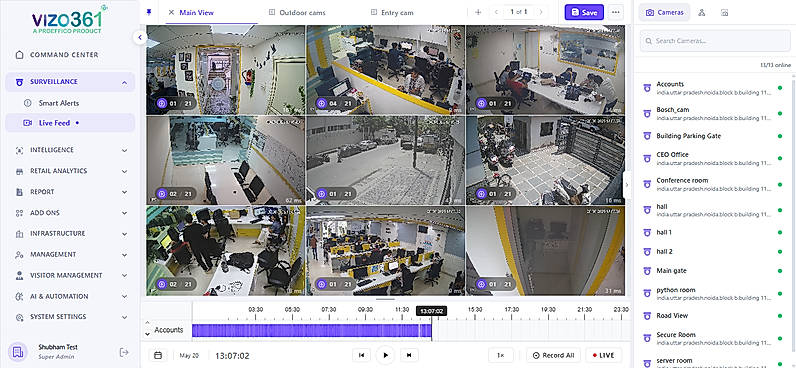Open the calendar date picker icon
The width and height of the screenshot is (796, 368).
tap(158, 355)
